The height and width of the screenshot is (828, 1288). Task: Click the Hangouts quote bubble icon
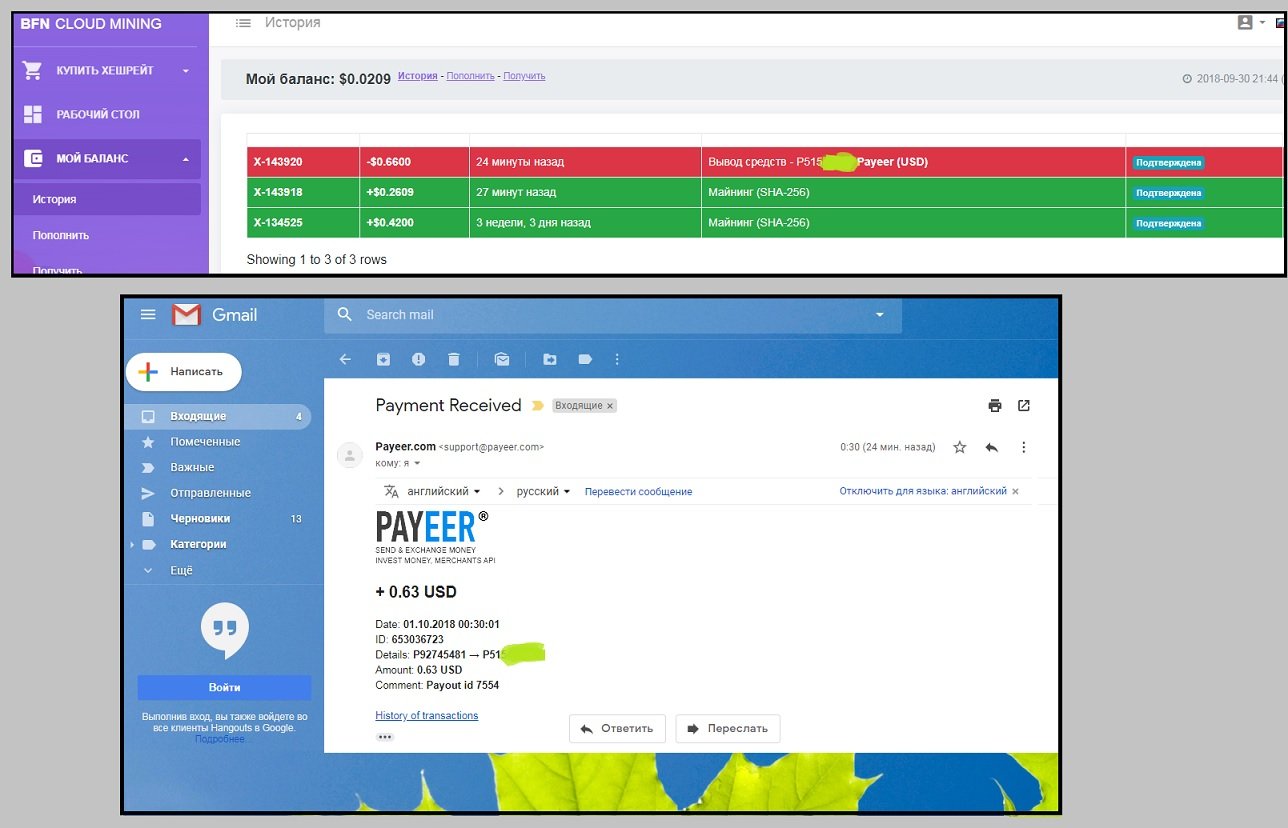pyautogui.click(x=225, y=628)
